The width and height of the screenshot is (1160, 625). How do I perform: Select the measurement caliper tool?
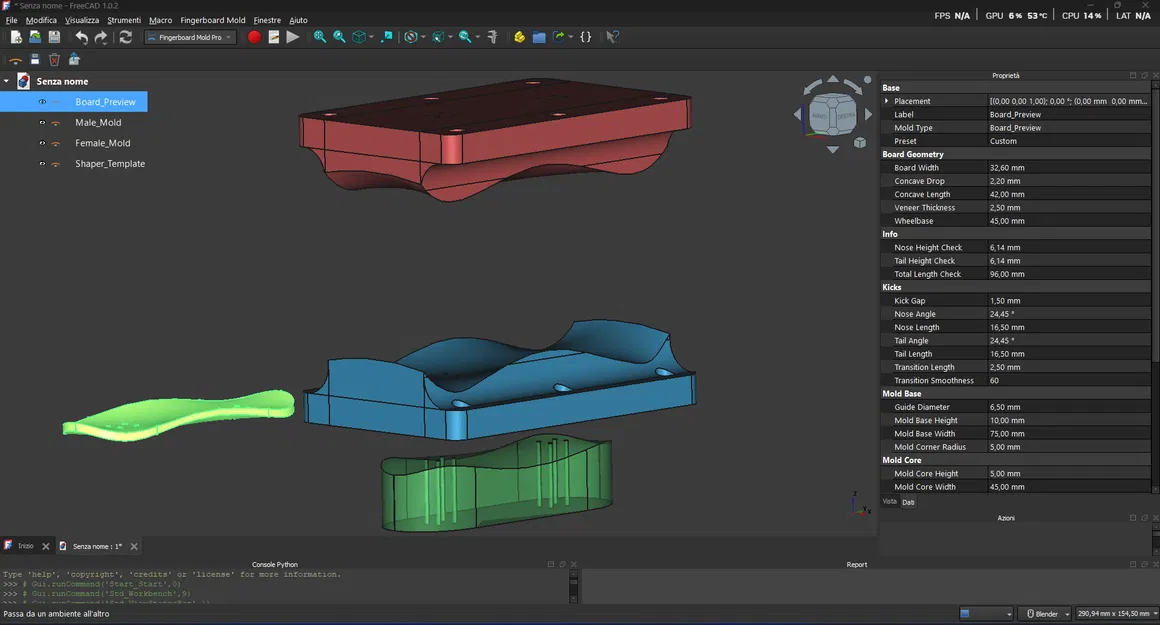494,37
